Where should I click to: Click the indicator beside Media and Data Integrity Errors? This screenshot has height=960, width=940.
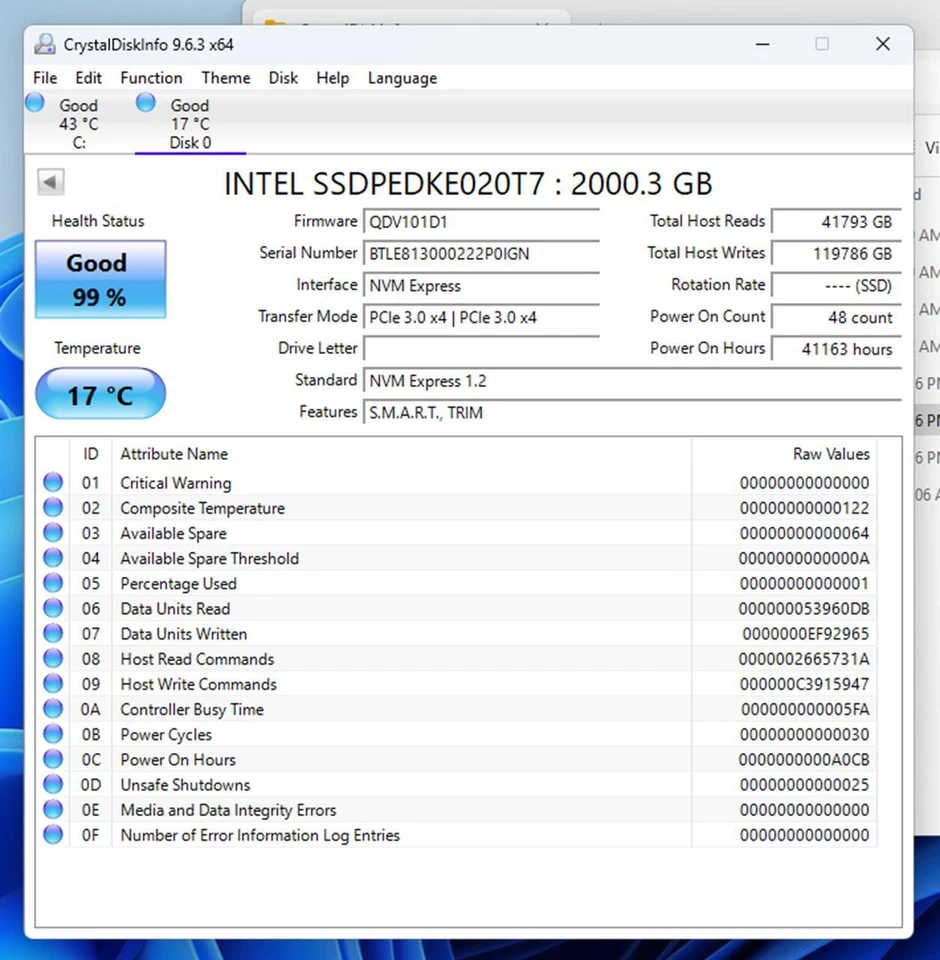tap(52, 809)
